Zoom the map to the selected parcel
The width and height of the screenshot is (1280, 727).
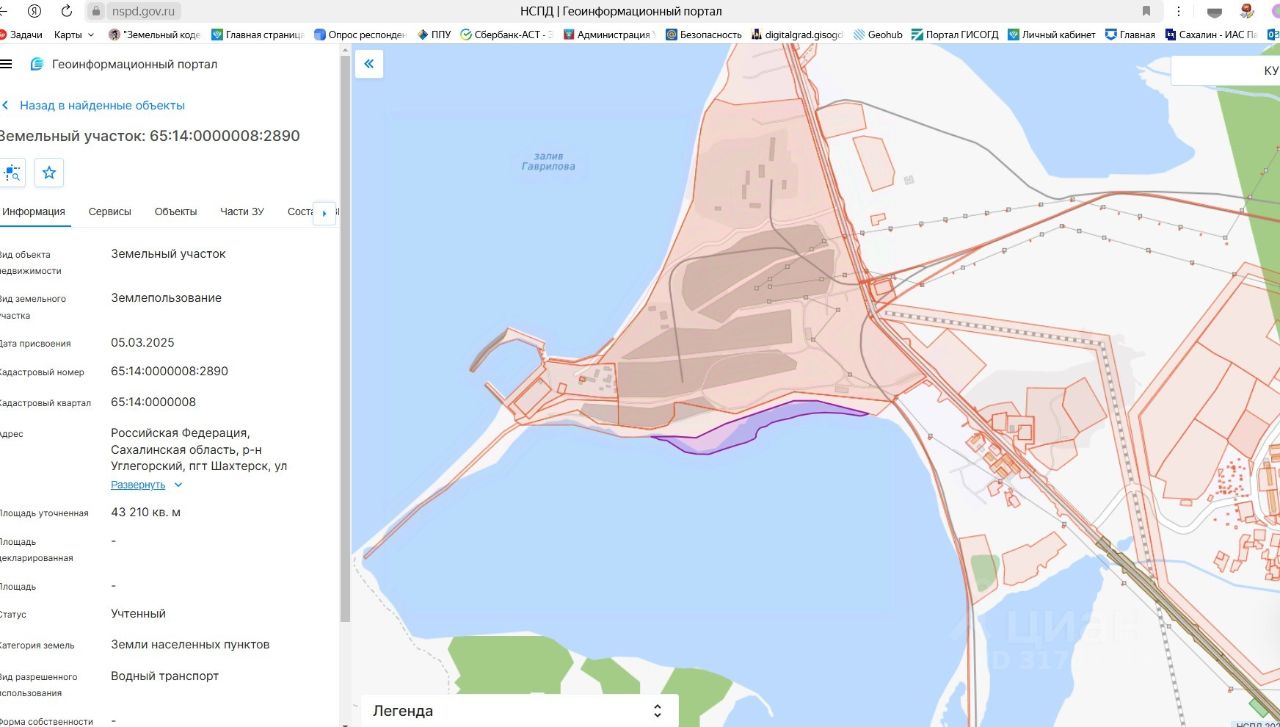[13, 173]
